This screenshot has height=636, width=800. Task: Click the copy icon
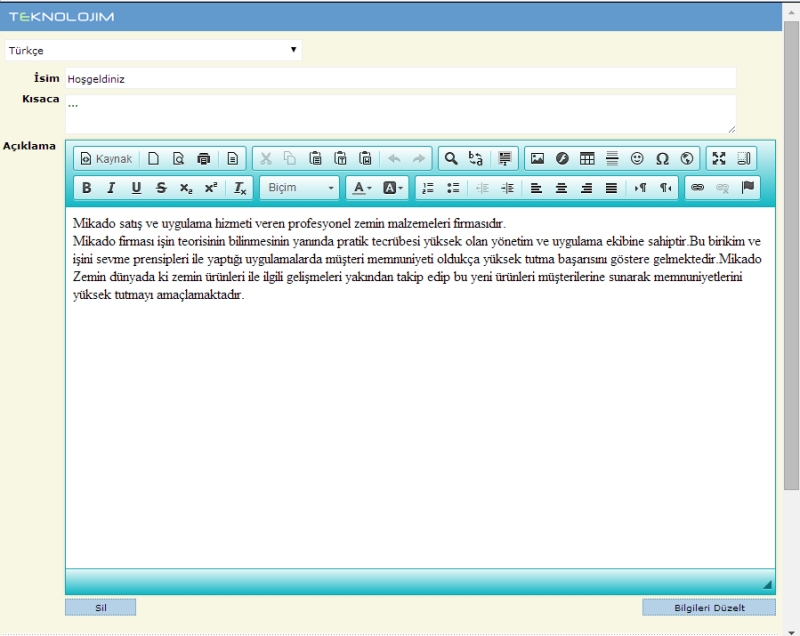coord(290,159)
